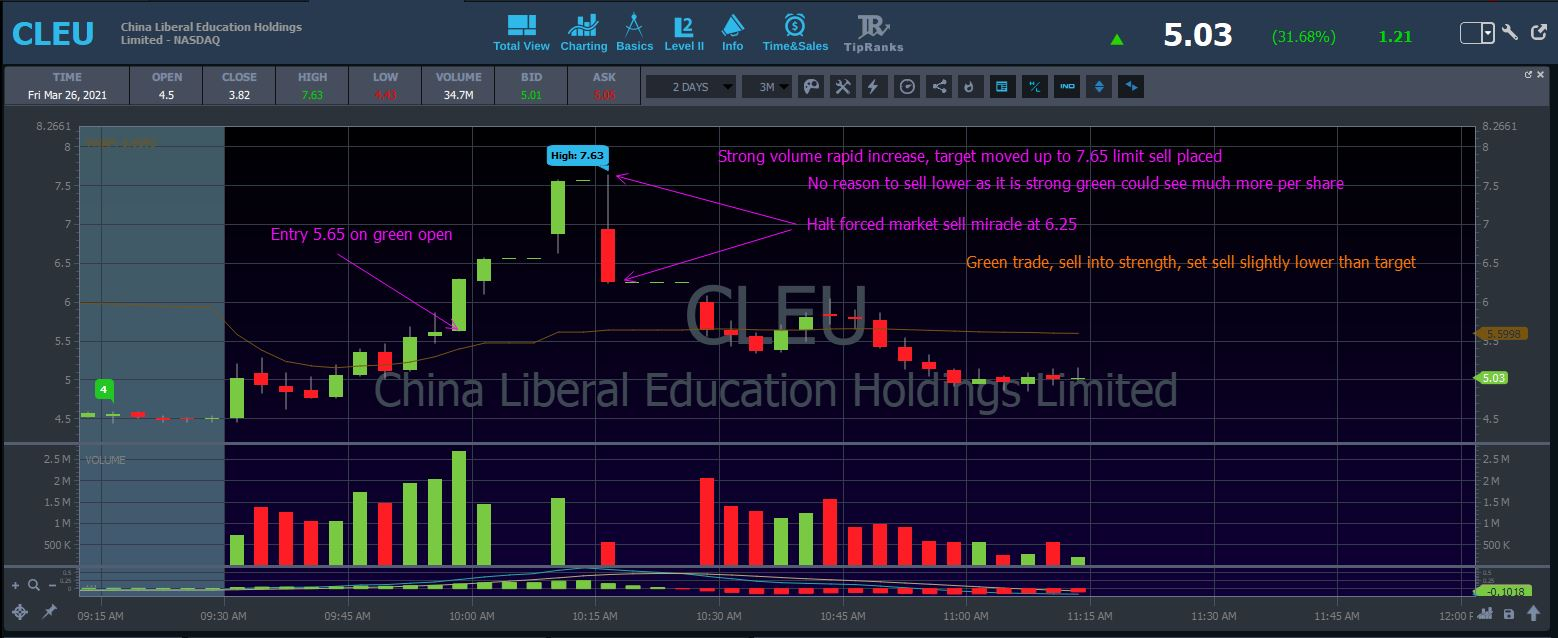Click the 10:30 AM time axis label
1558x638 pixels.
(718, 617)
